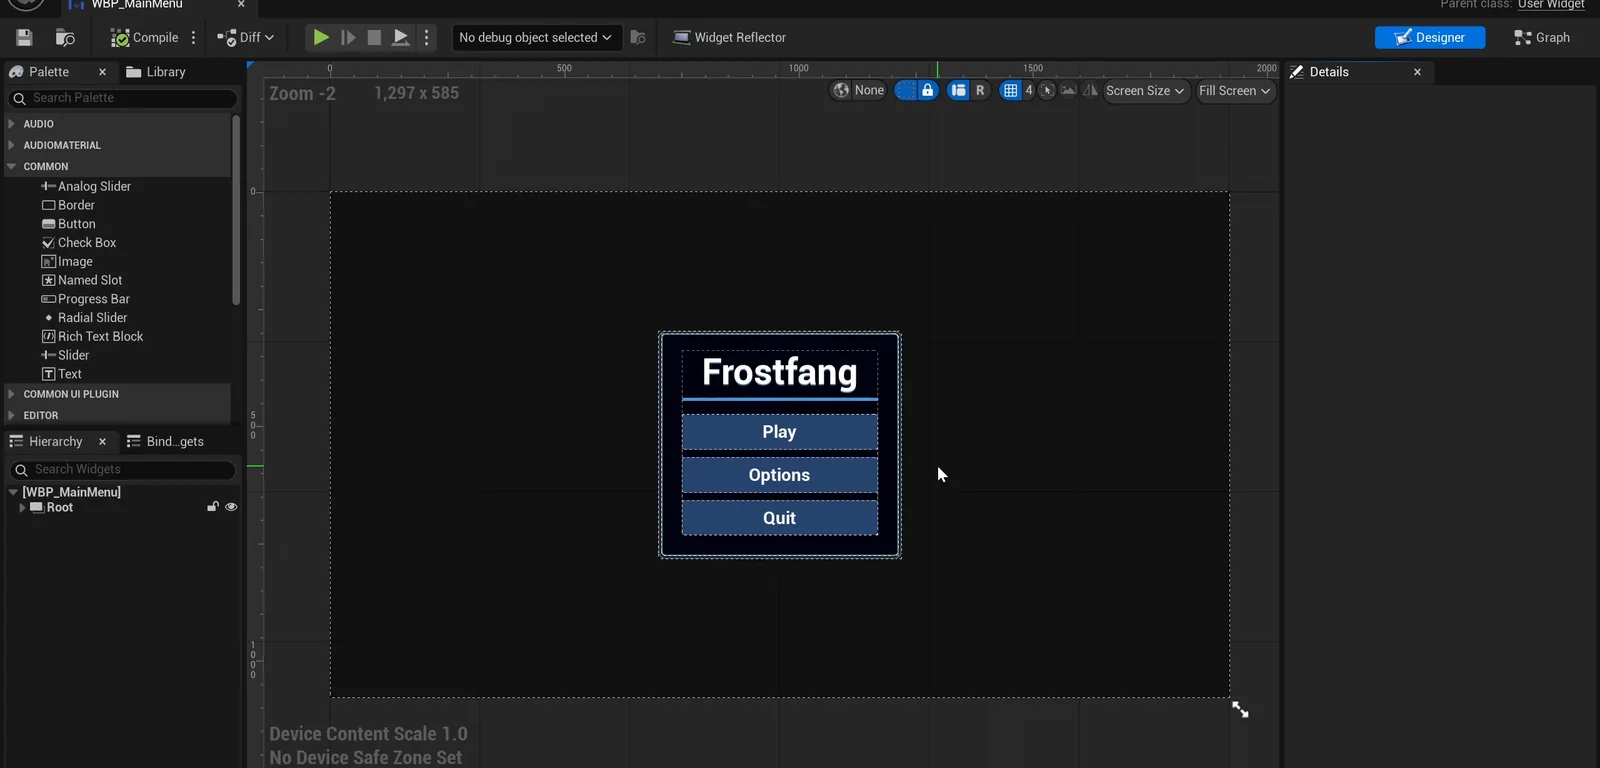Expand the Root widget in hierarchy
Viewport: 1600px width, 768px height.
pos(22,508)
